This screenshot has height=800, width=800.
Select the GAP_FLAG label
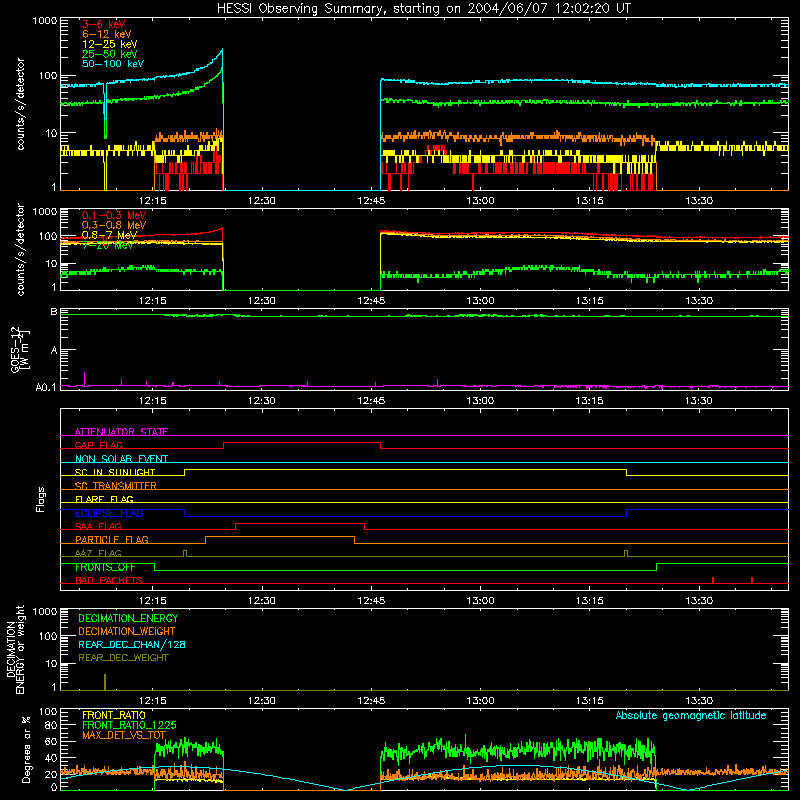(98, 445)
